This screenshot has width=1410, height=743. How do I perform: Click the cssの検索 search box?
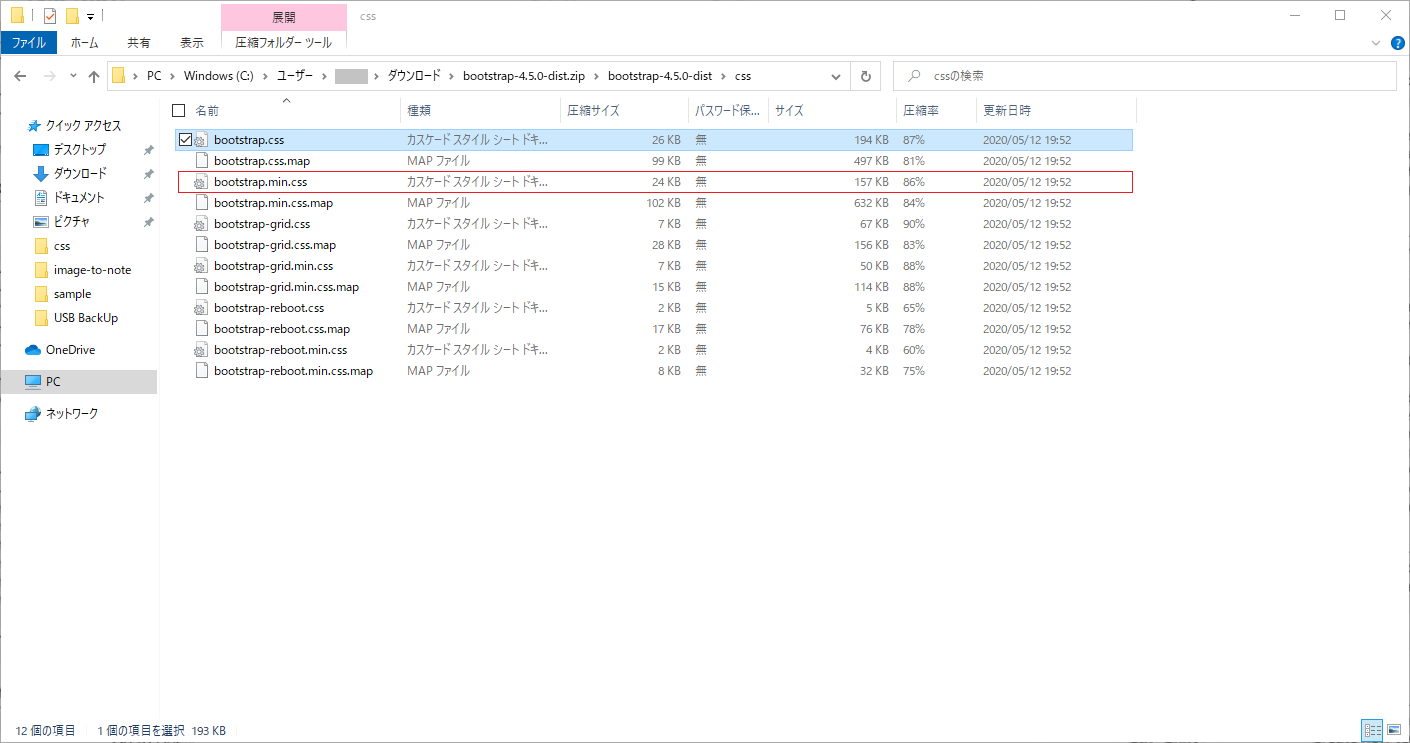pos(1150,76)
